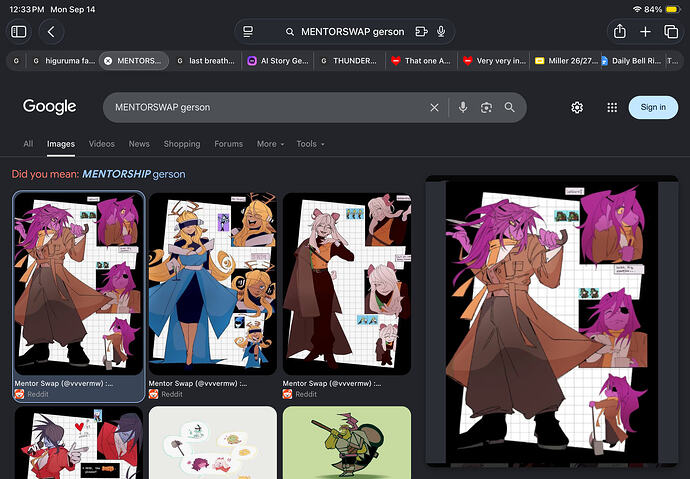
Task: Tap the address bar magnifier icon
Action: click(x=290, y=32)
